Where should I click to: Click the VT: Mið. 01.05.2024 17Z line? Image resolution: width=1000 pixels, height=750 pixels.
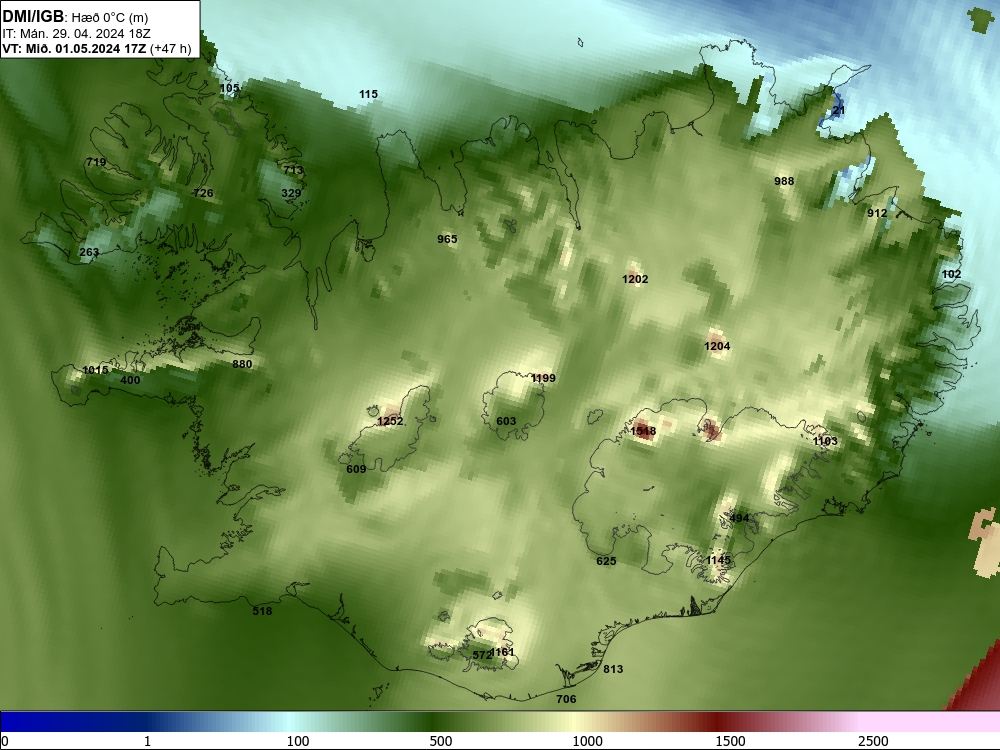click(x=96, y=49)
